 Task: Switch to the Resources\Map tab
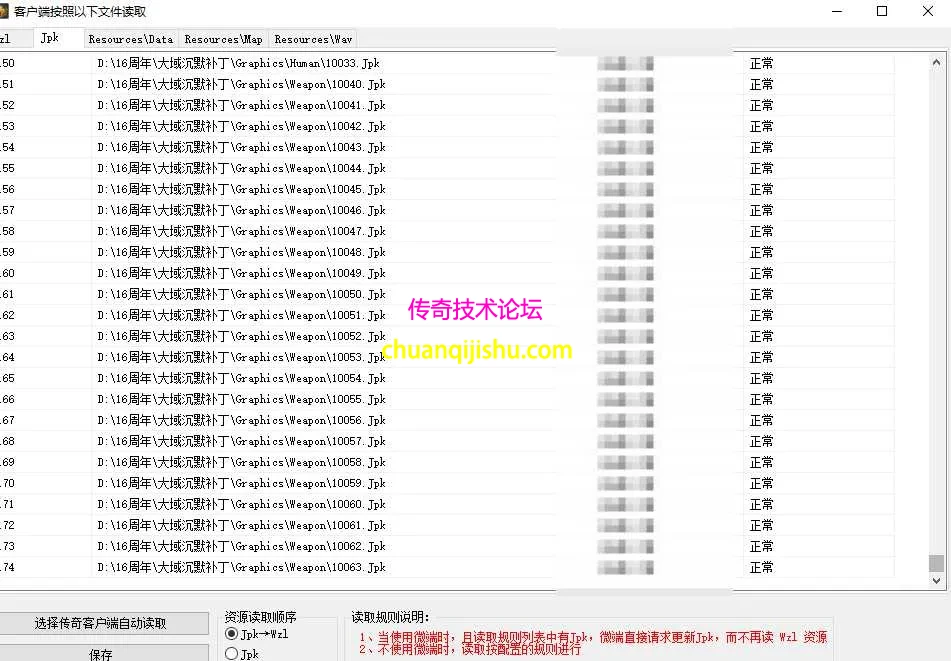[223, 39]
